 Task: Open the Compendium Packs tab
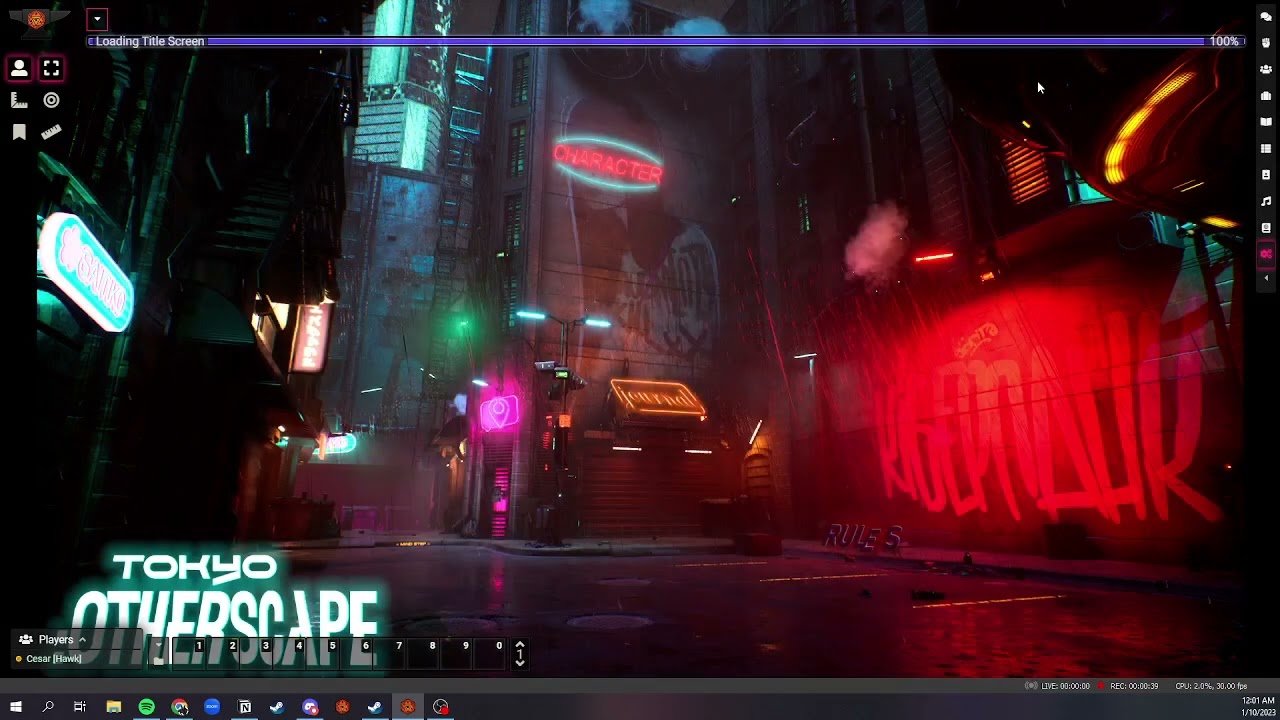(x=1266, y=228)
